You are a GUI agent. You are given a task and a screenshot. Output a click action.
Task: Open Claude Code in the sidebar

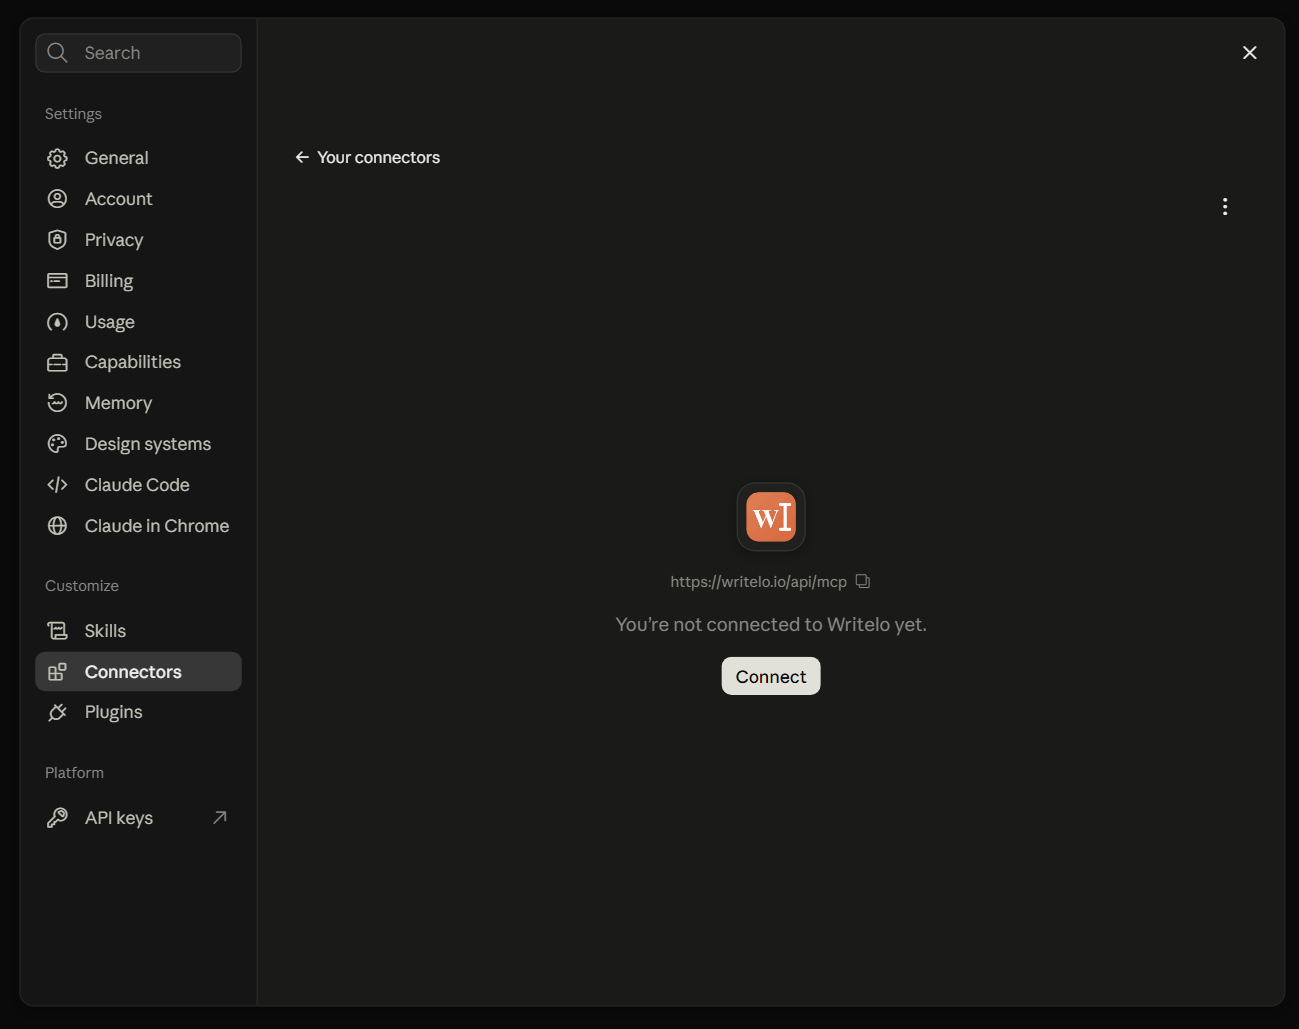(x=138, y=485)
